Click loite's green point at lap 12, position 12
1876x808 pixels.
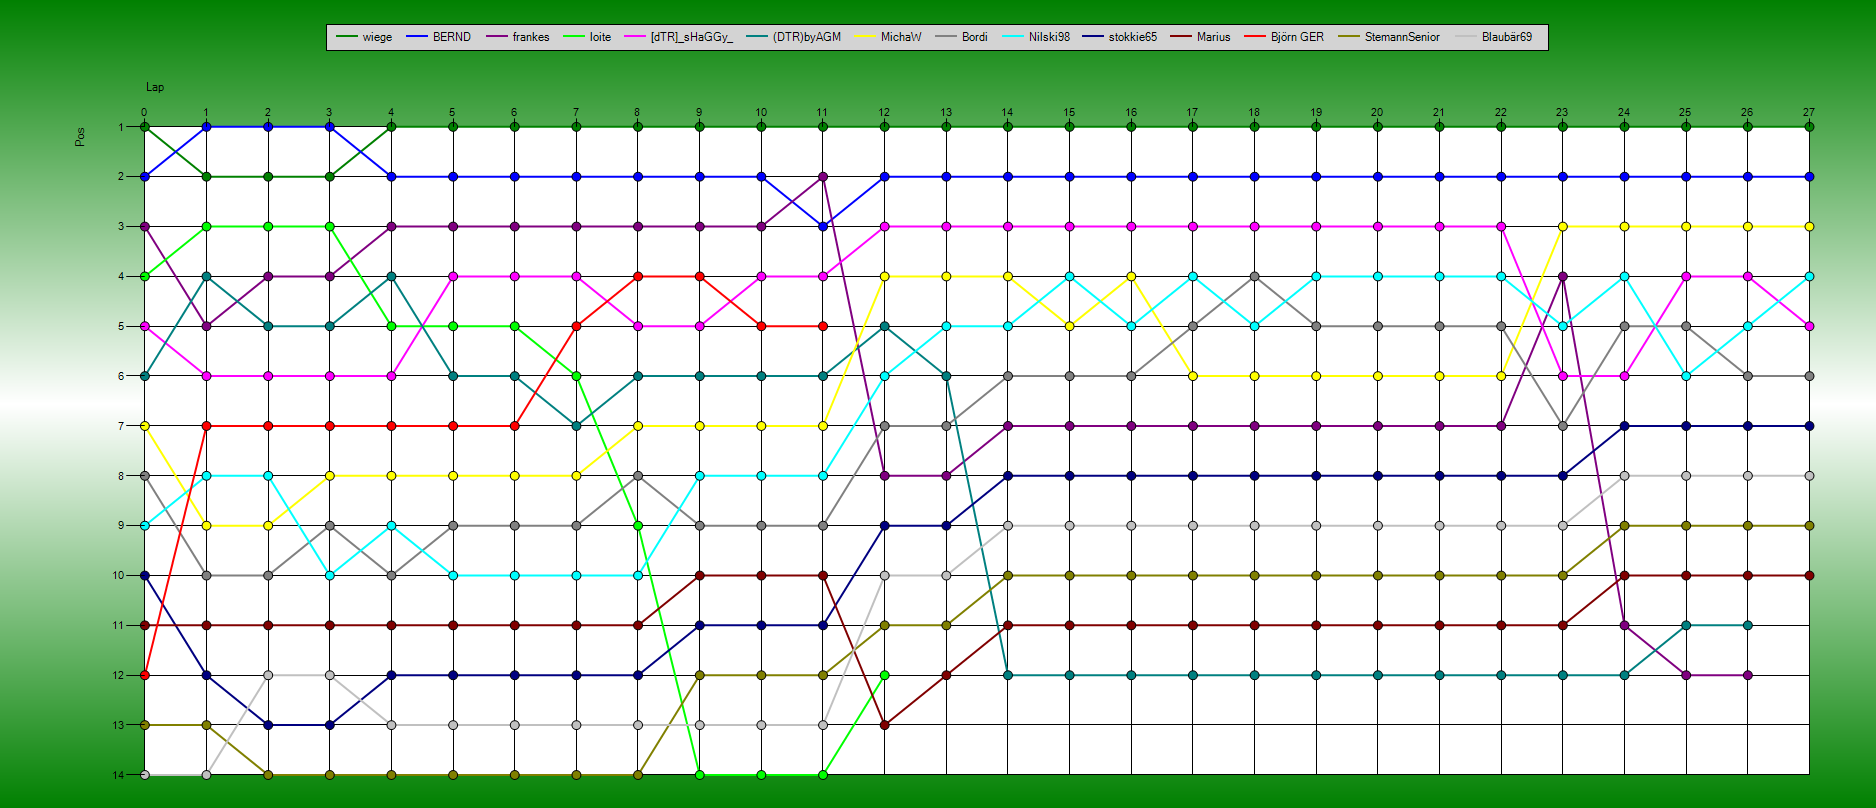pos(884,675)
